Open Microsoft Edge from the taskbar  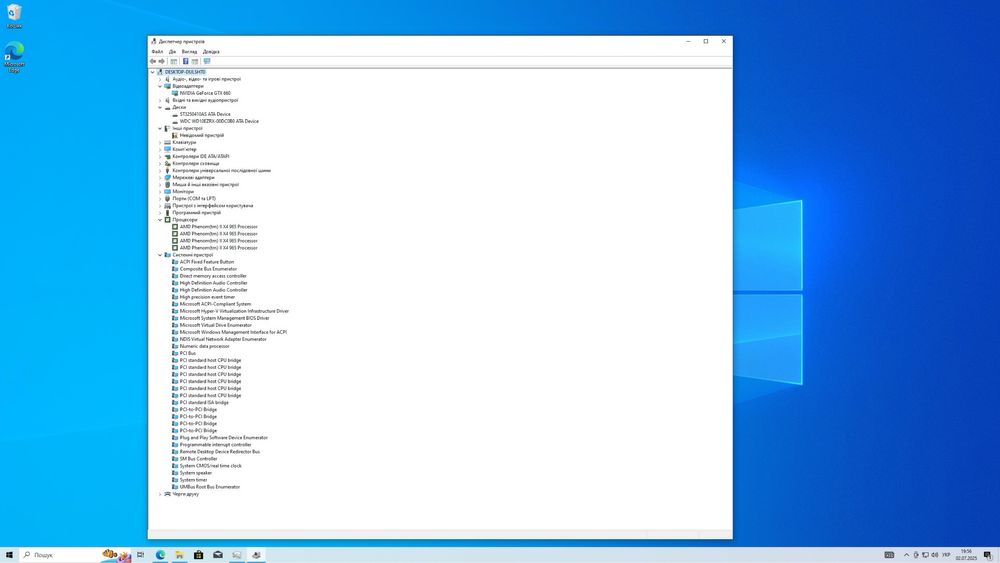[160, 555]
